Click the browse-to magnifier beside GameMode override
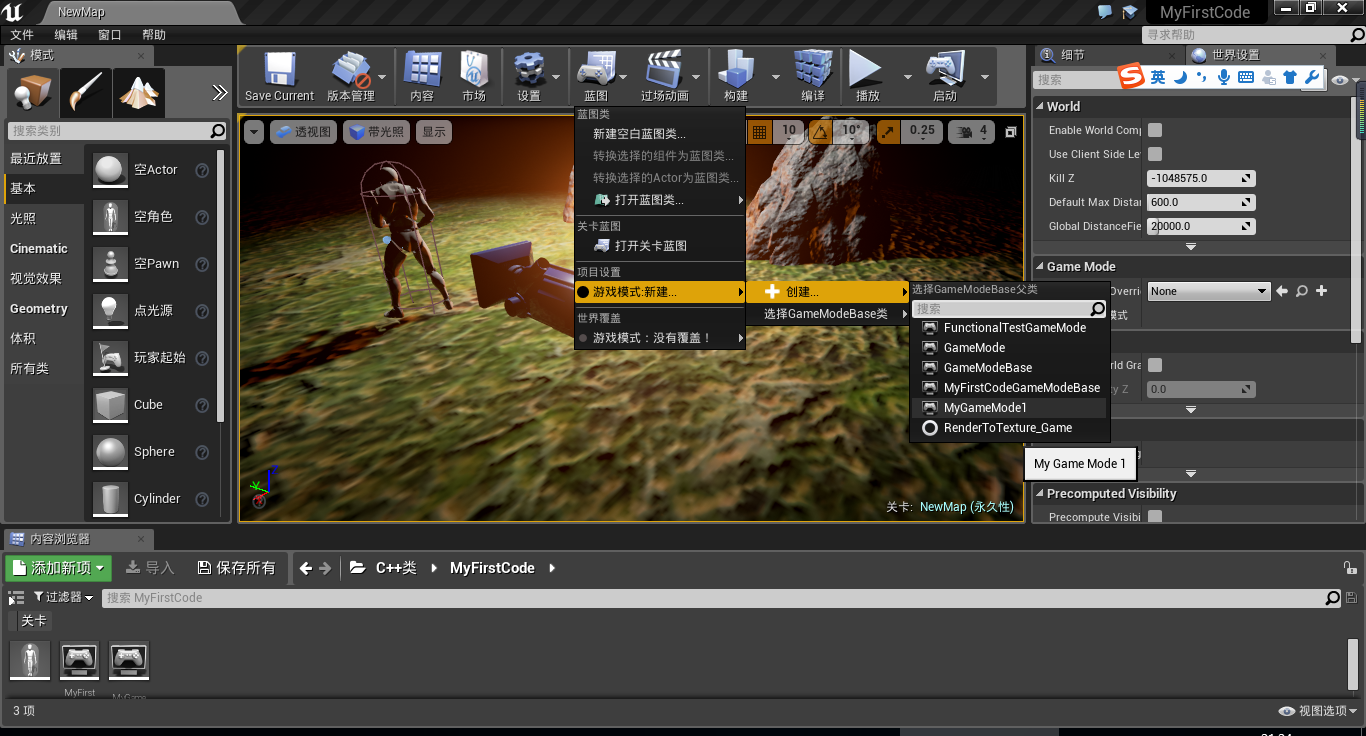The height and width of the screenshot is (736, 1366). [1302, 291]
